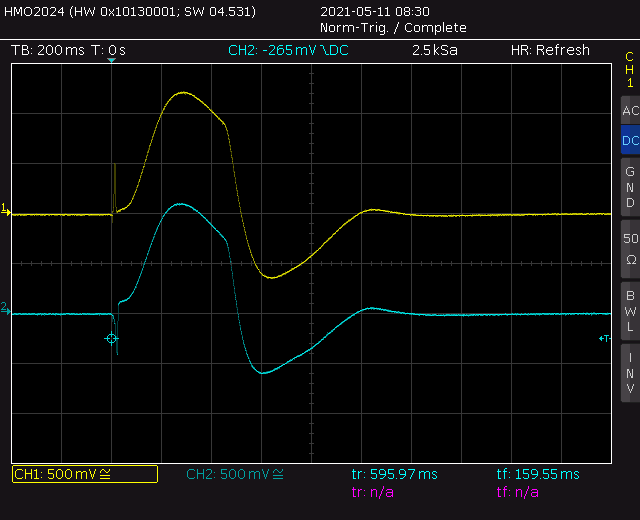The width and height of the screenshot is (640, 520).
Task: Click the TB: 200 ms timebase readout
Action: tap(48, 51)
